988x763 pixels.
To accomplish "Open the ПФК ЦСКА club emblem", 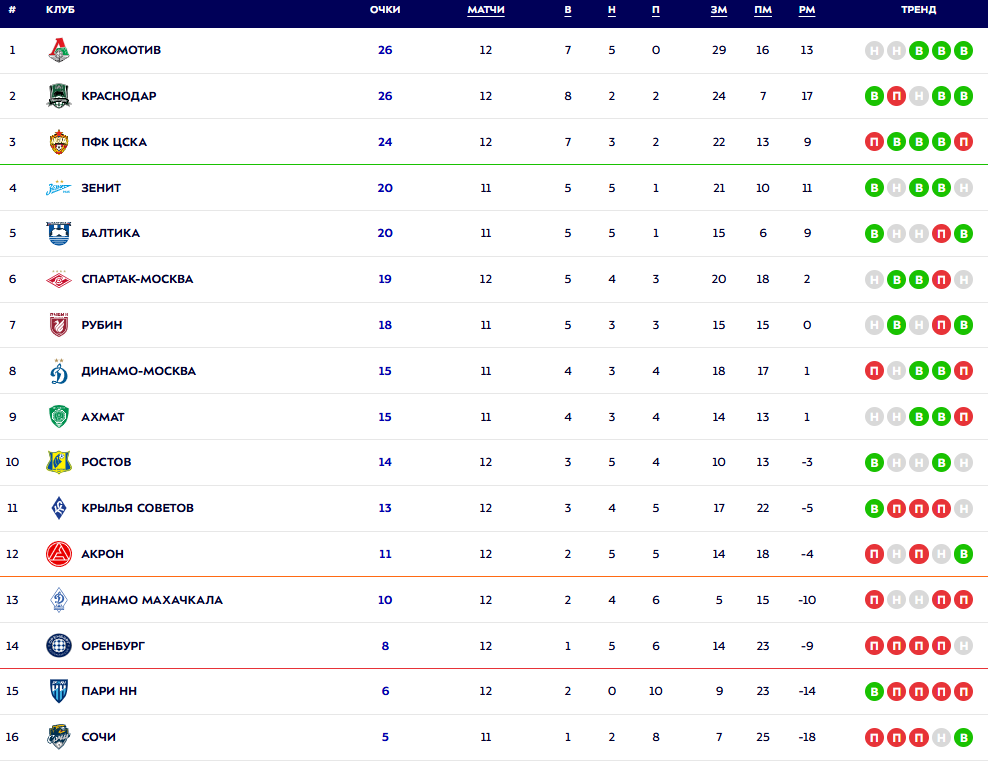I will tap(60, 142).
